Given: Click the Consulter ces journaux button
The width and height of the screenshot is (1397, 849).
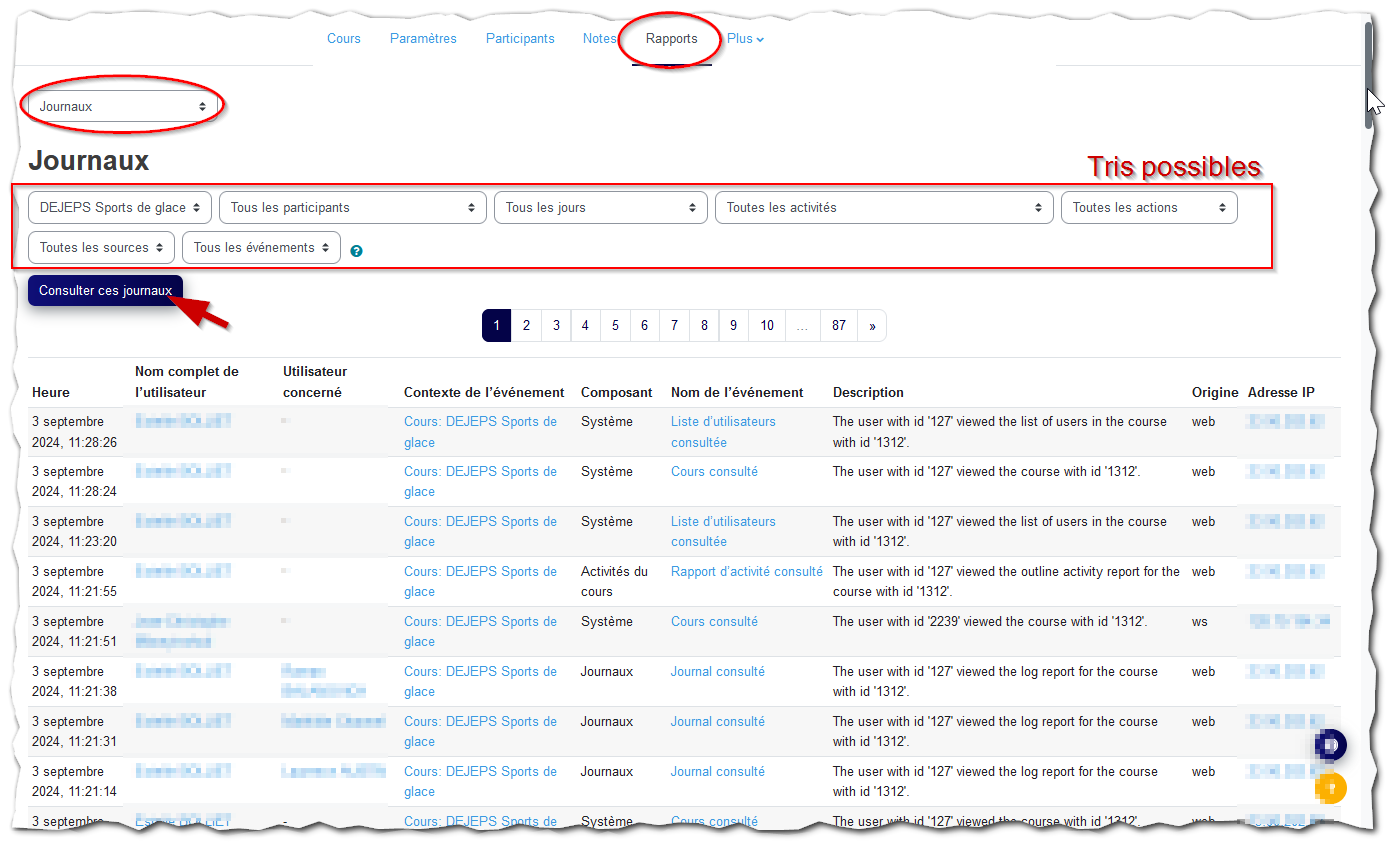Looking at the screenshot, I should 105,291.
